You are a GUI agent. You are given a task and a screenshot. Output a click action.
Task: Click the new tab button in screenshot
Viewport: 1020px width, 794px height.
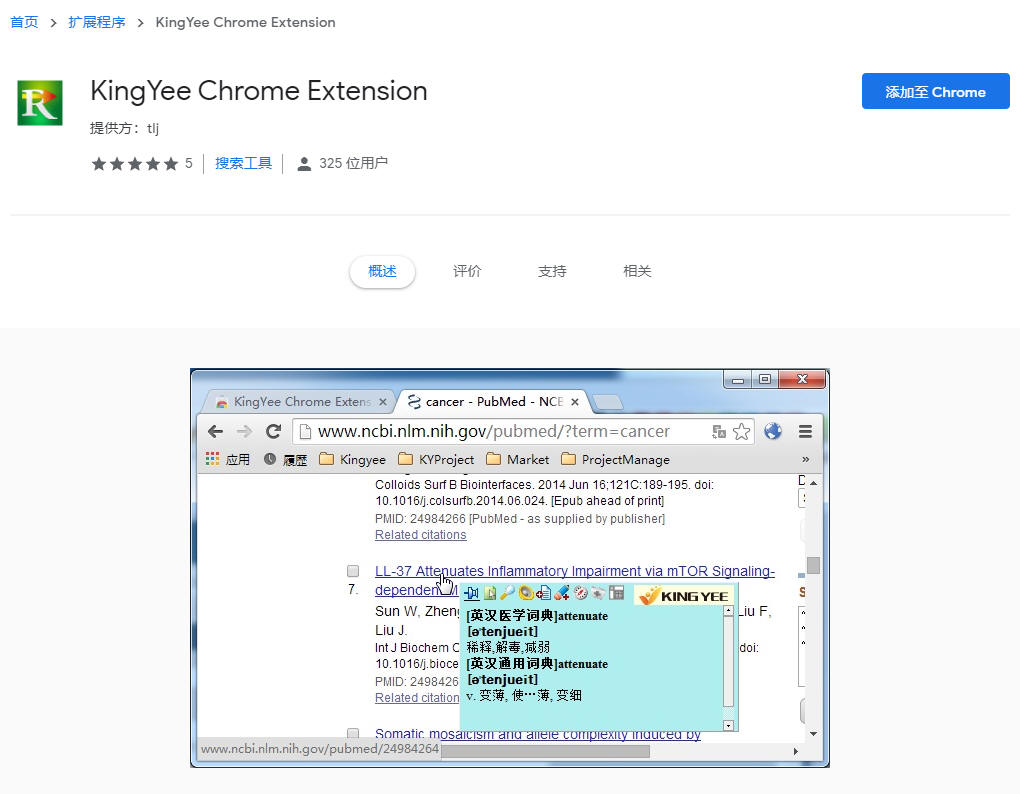[608, 403]
